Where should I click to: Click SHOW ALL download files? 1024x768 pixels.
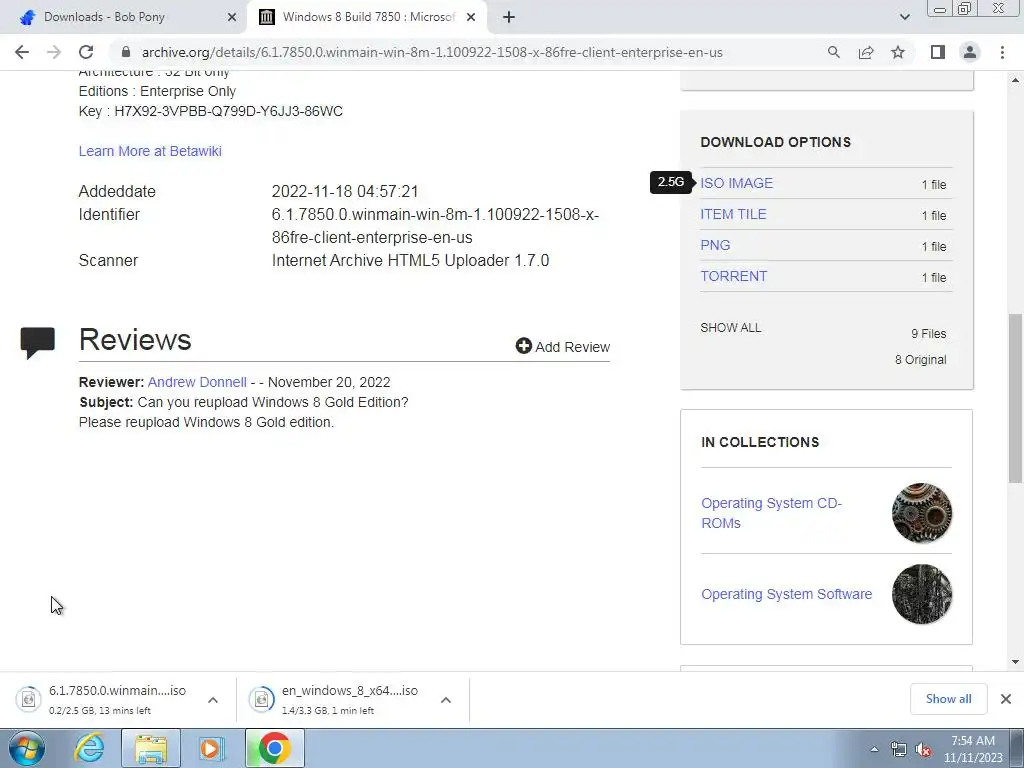click(x=731, y=328)
